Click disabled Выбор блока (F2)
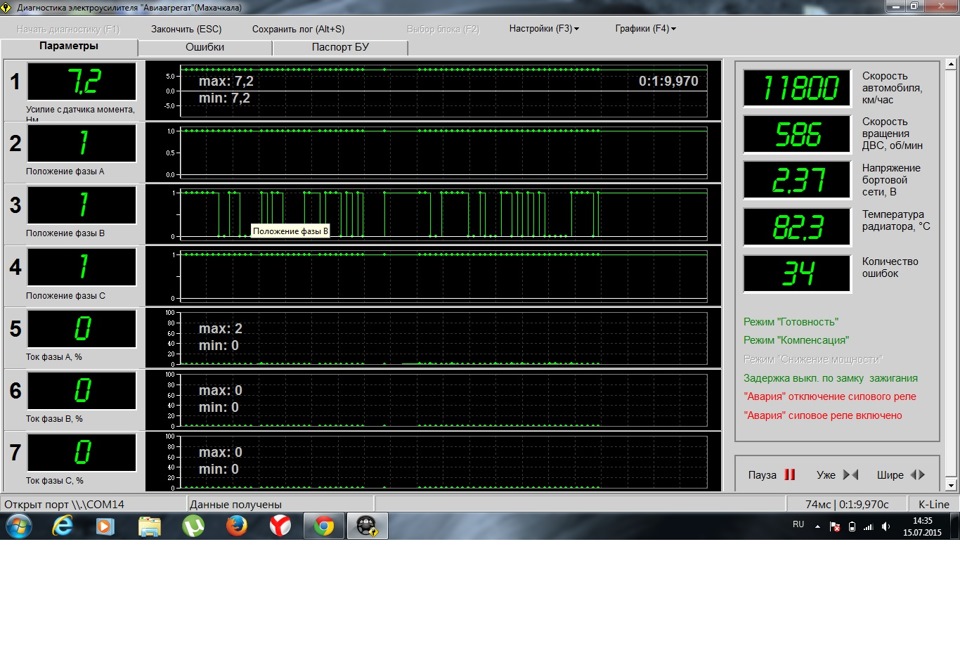The height and width of the screenshot is (653, 960). tap(443, 29)
